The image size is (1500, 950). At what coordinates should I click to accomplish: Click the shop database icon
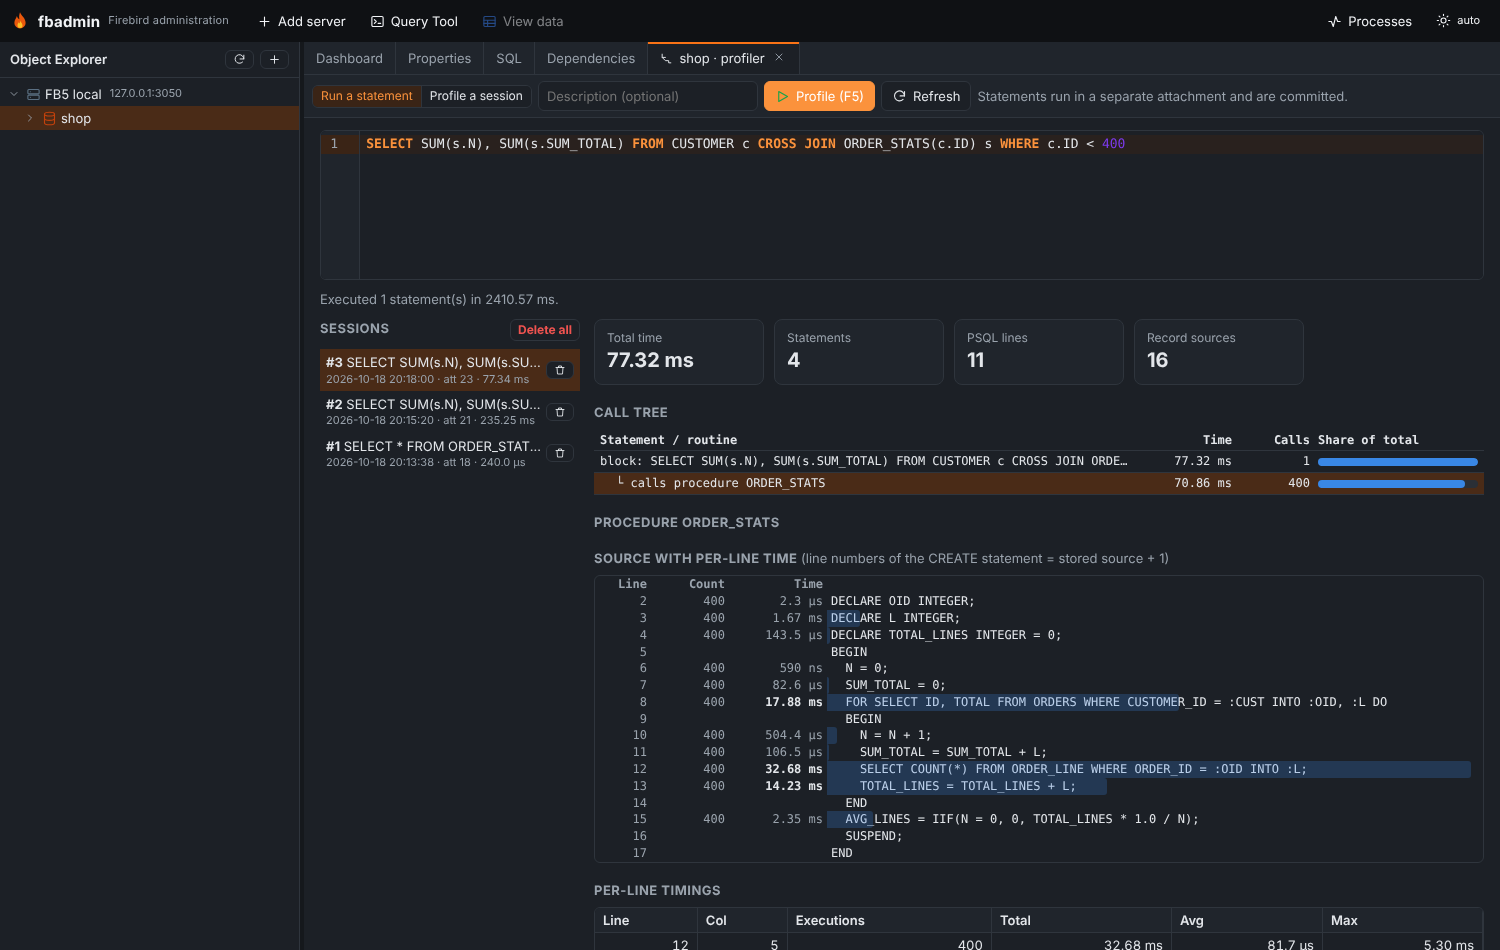49,118
